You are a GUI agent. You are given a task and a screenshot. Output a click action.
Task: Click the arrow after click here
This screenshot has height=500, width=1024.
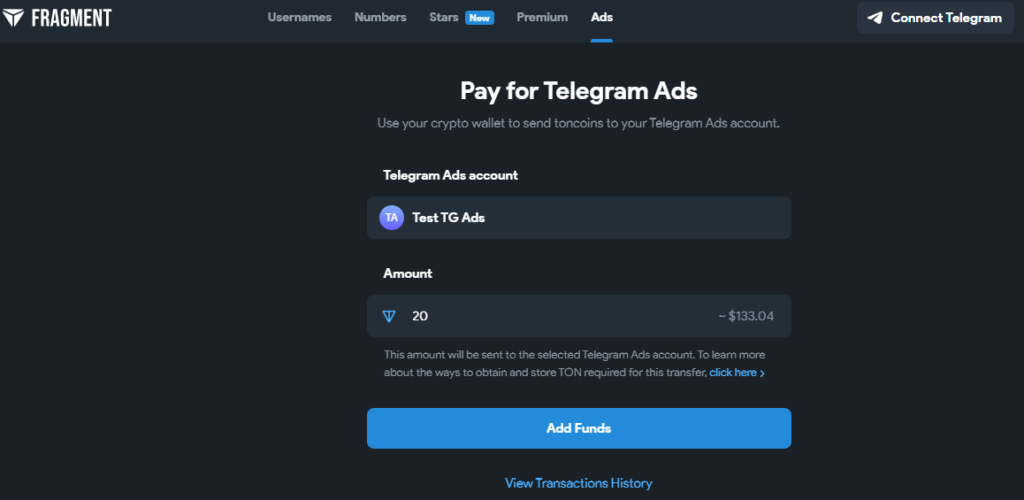click(762, 373)
